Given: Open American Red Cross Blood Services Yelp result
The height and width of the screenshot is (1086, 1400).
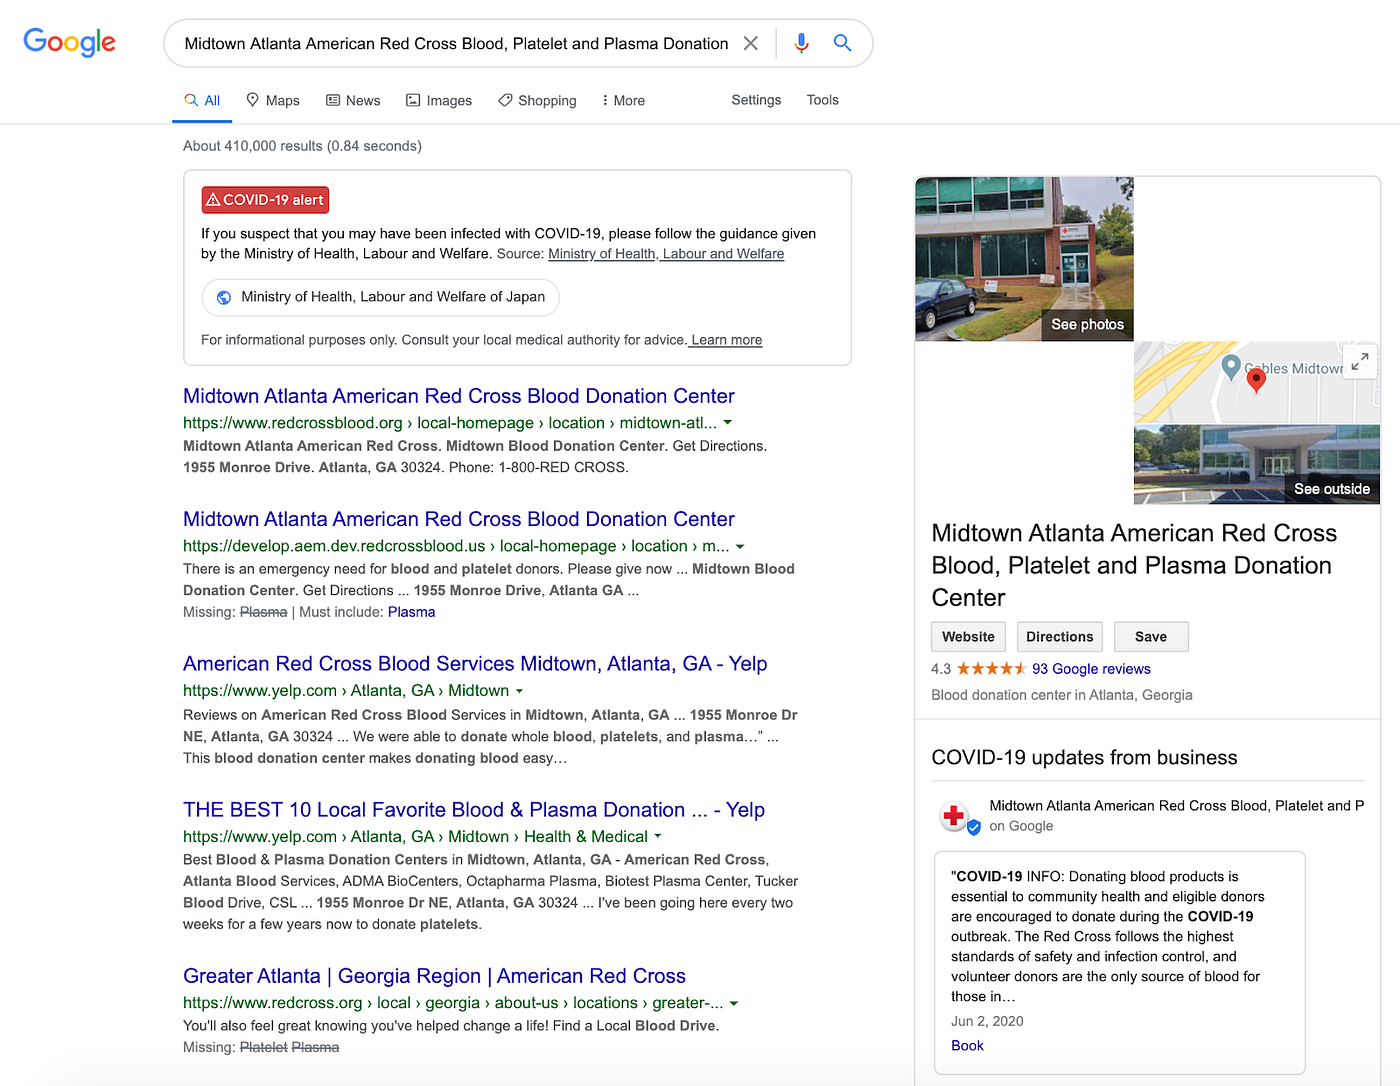Looking at the screenshot, I should (475, 664).
